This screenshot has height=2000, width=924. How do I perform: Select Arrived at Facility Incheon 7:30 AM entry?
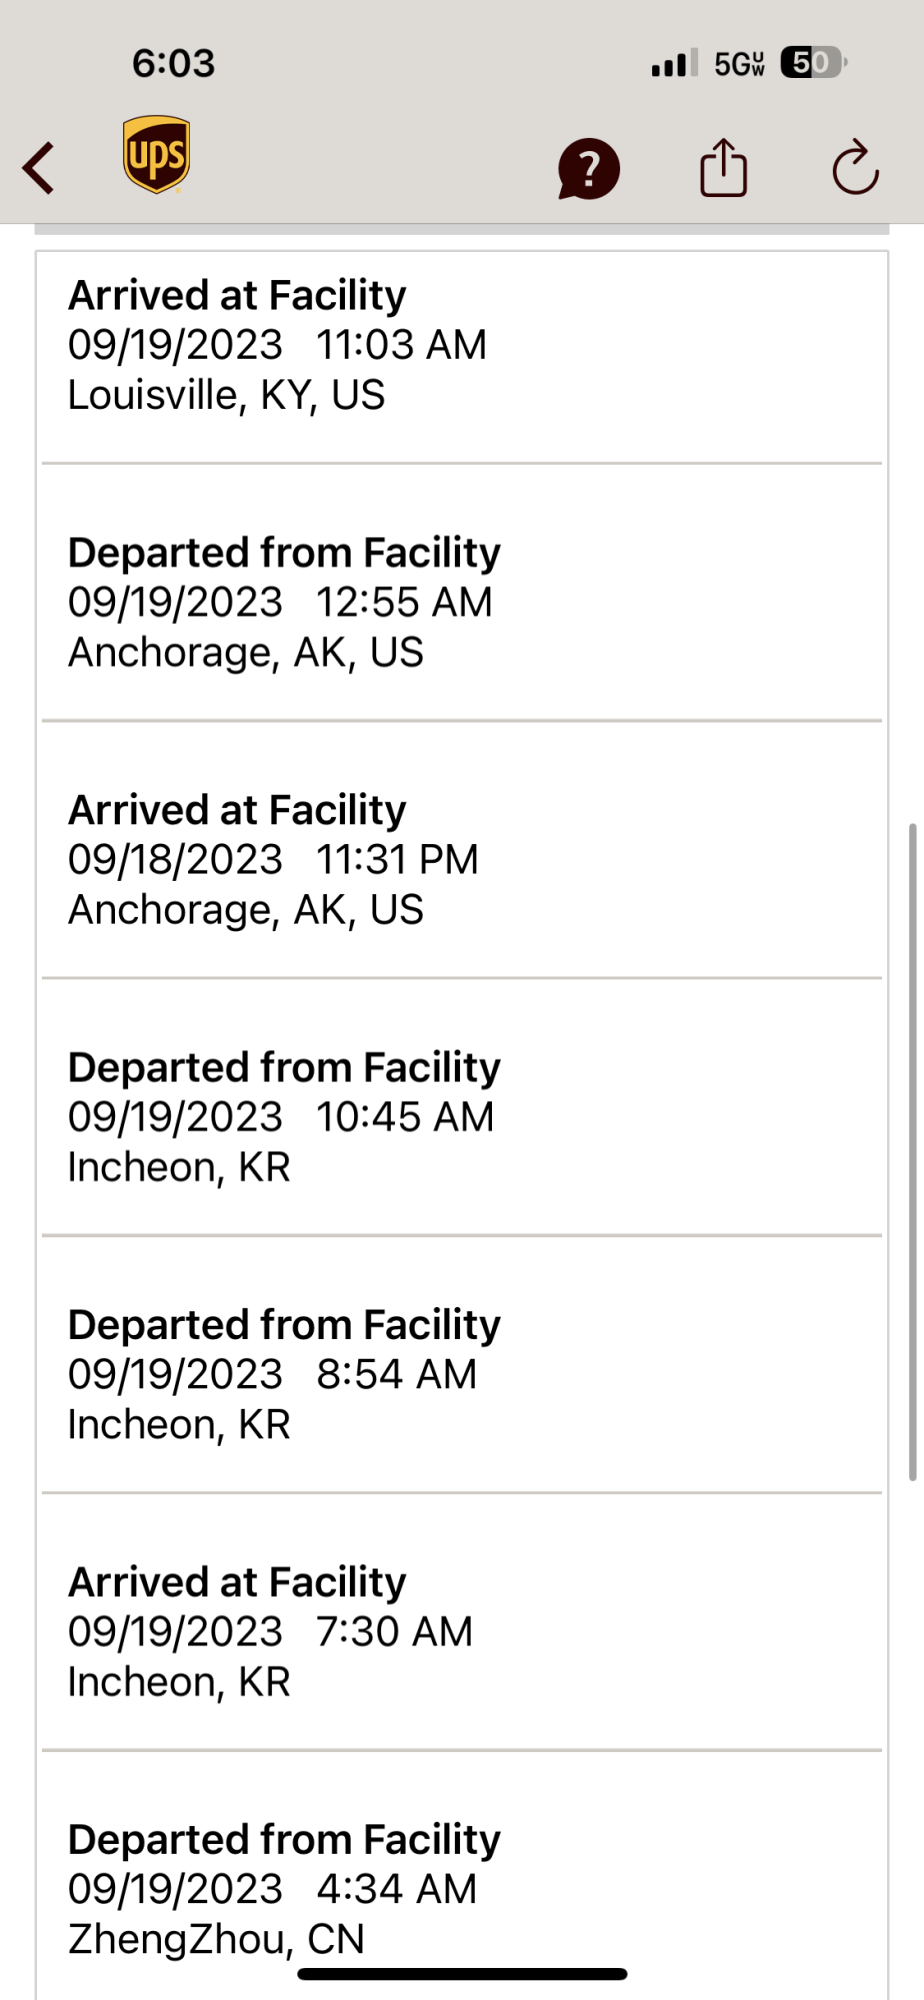461,1631
